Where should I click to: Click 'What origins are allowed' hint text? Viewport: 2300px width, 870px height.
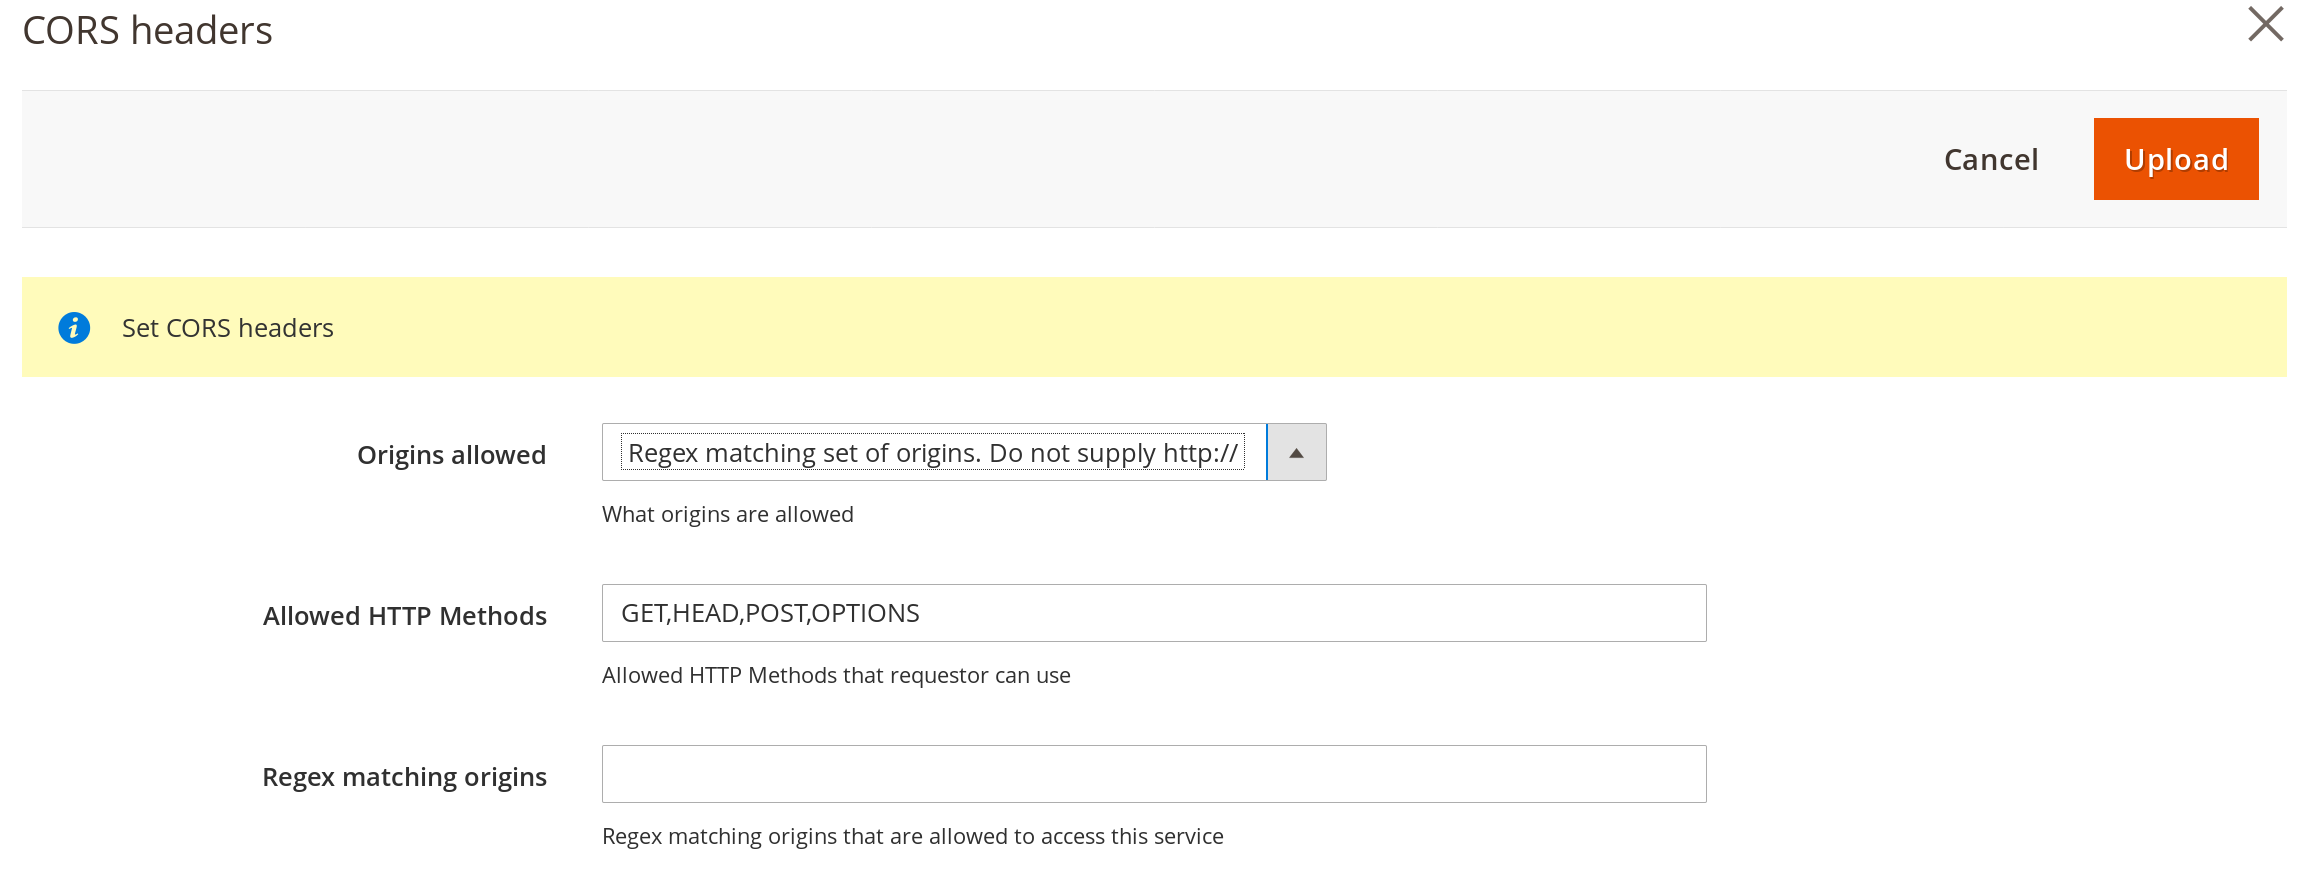[727, 514]
